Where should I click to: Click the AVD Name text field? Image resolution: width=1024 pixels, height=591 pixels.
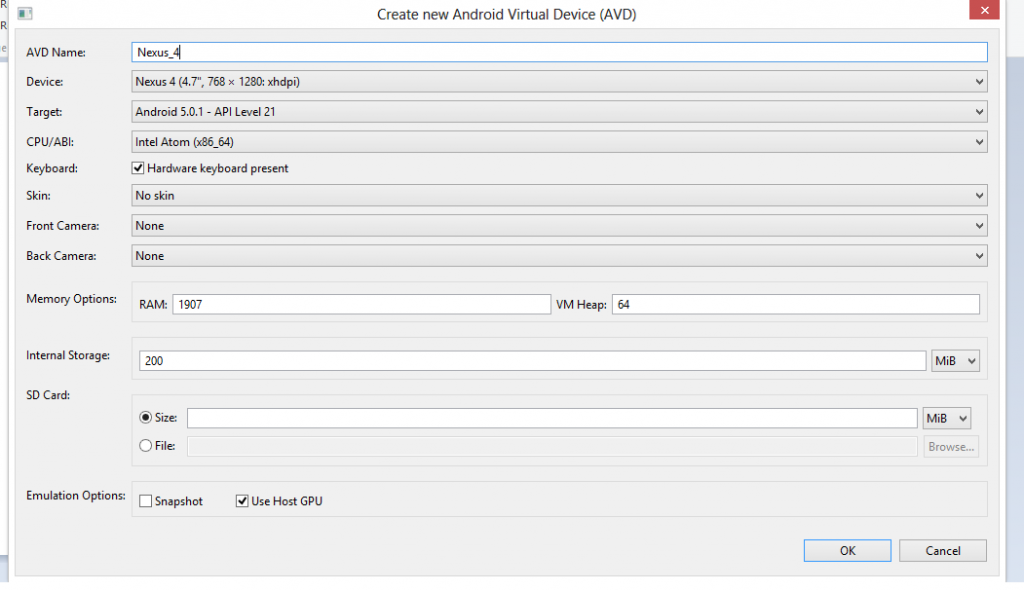coord(559,52)
